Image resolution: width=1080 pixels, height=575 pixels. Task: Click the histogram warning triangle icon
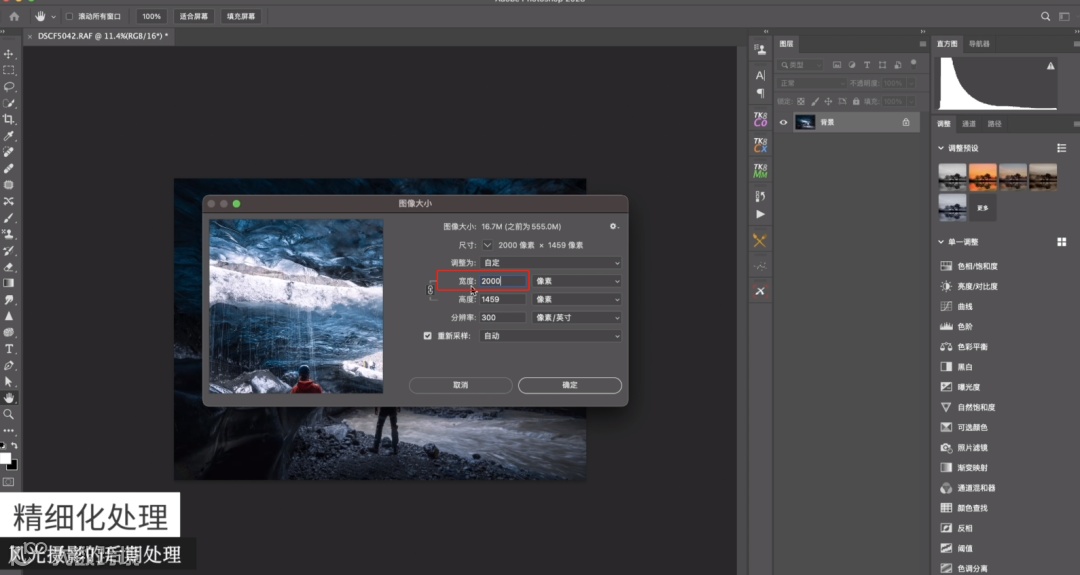tap(1050, 66)
